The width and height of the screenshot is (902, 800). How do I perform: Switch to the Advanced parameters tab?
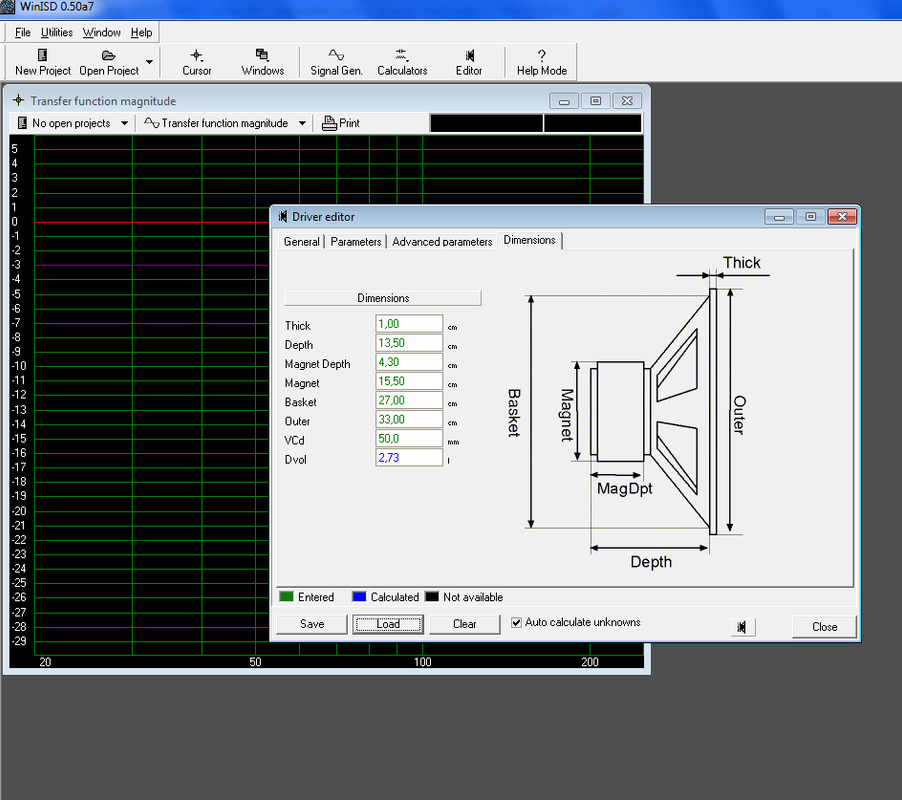point(442,242)
